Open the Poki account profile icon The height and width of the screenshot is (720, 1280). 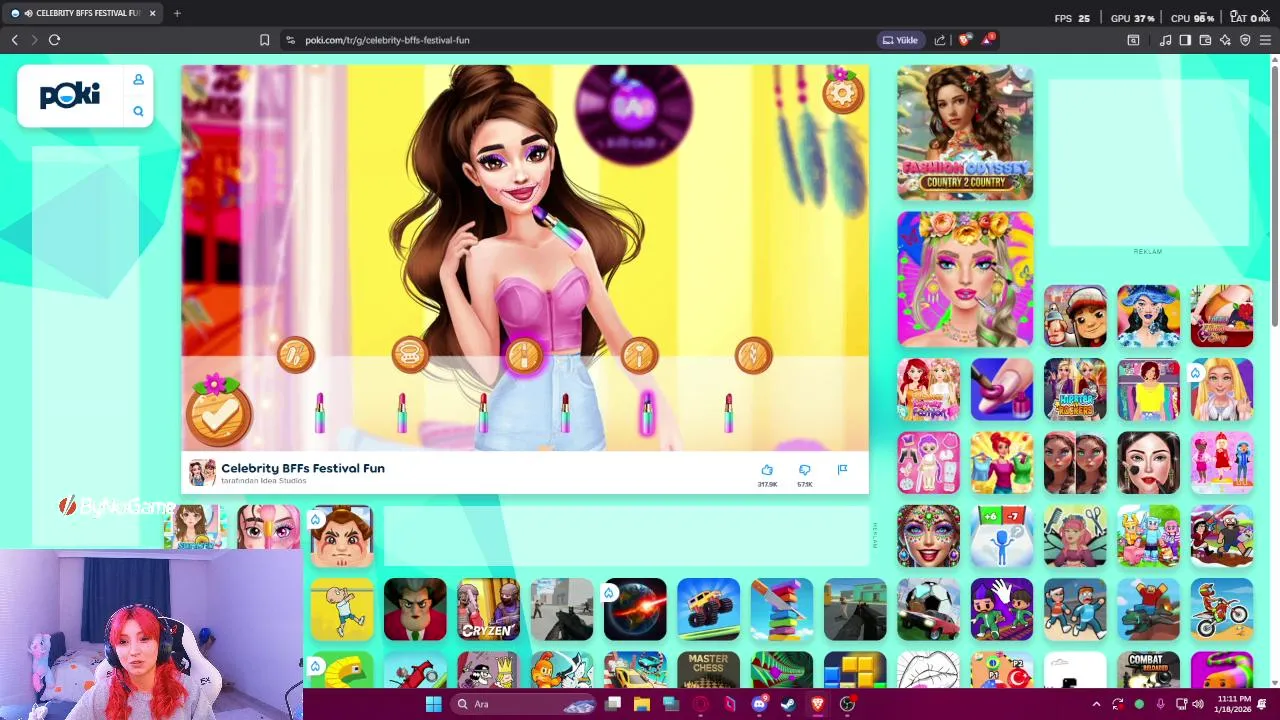[x=138, y=79]
